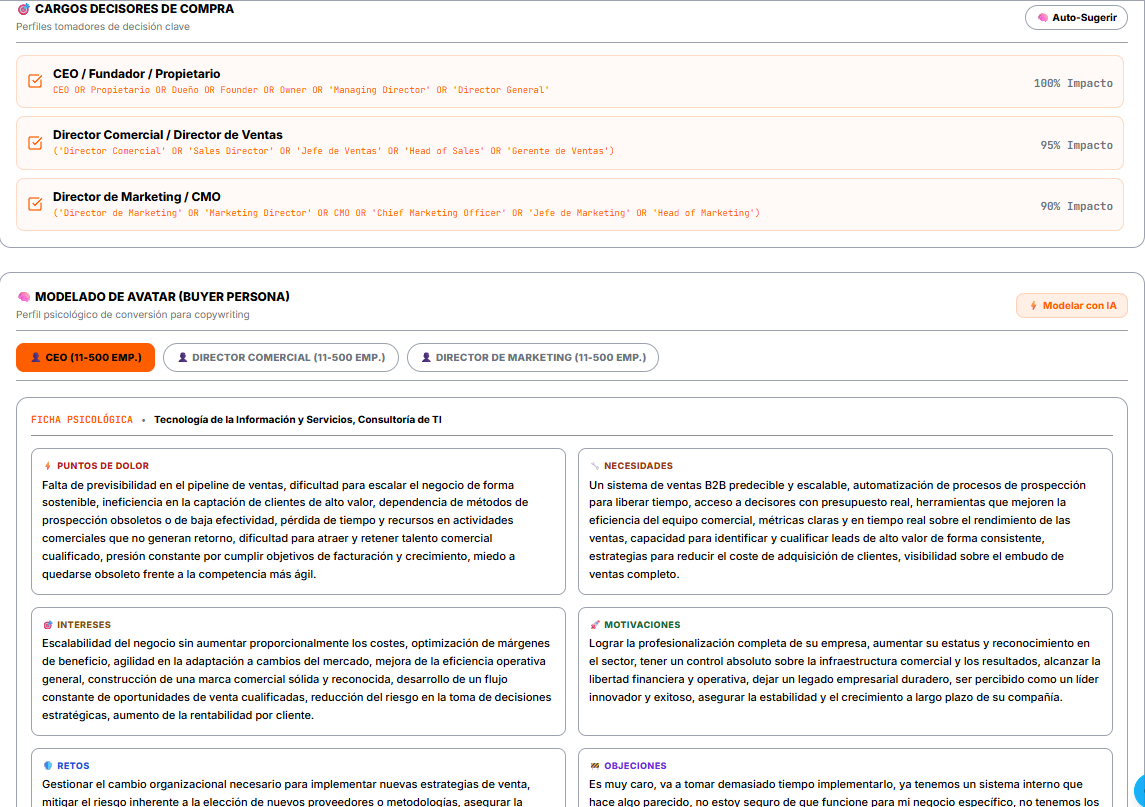Switch to Director Comercial (11-500 EMP.) tab
This screenshot has height=807, width=1145.
[280, 358]
